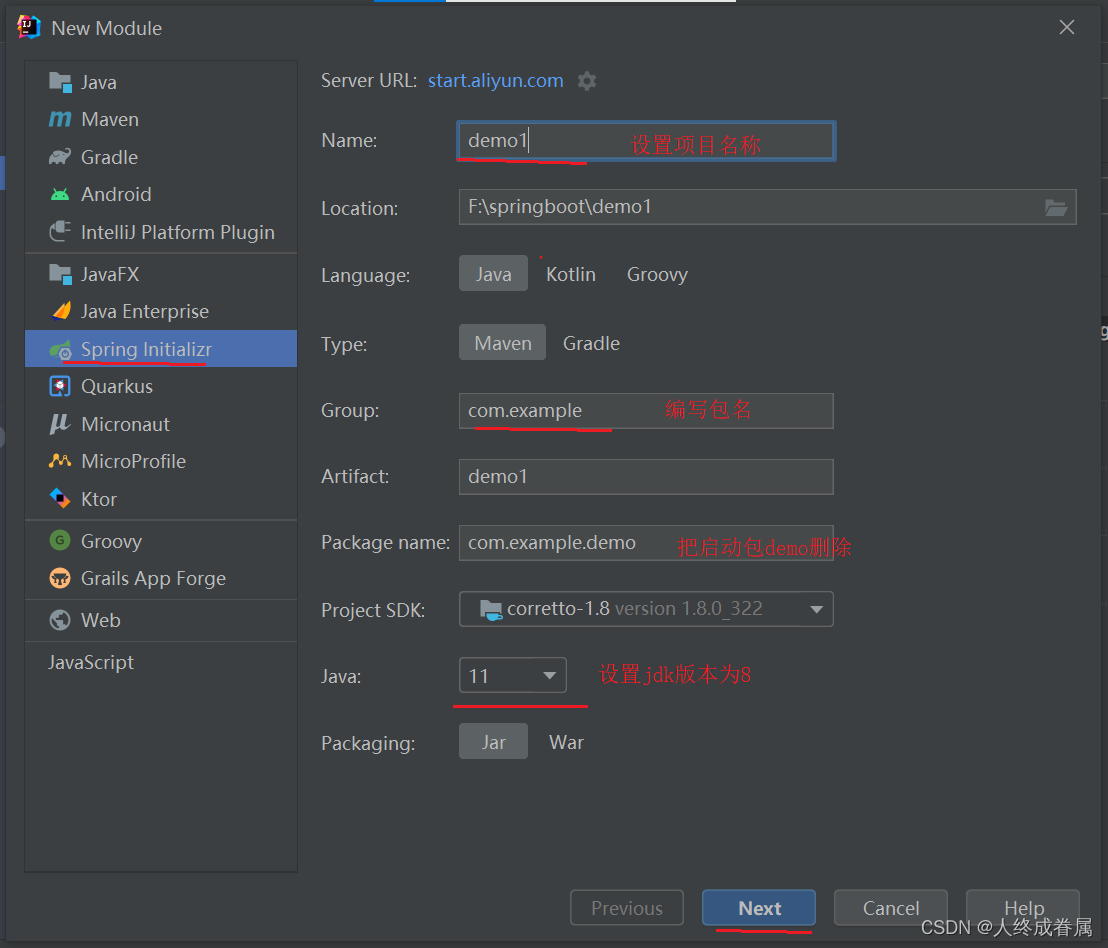The height and width of the screenshot is (948, 1108).
Task: Open start.aliyun.com server URL link
Action: 495,81
